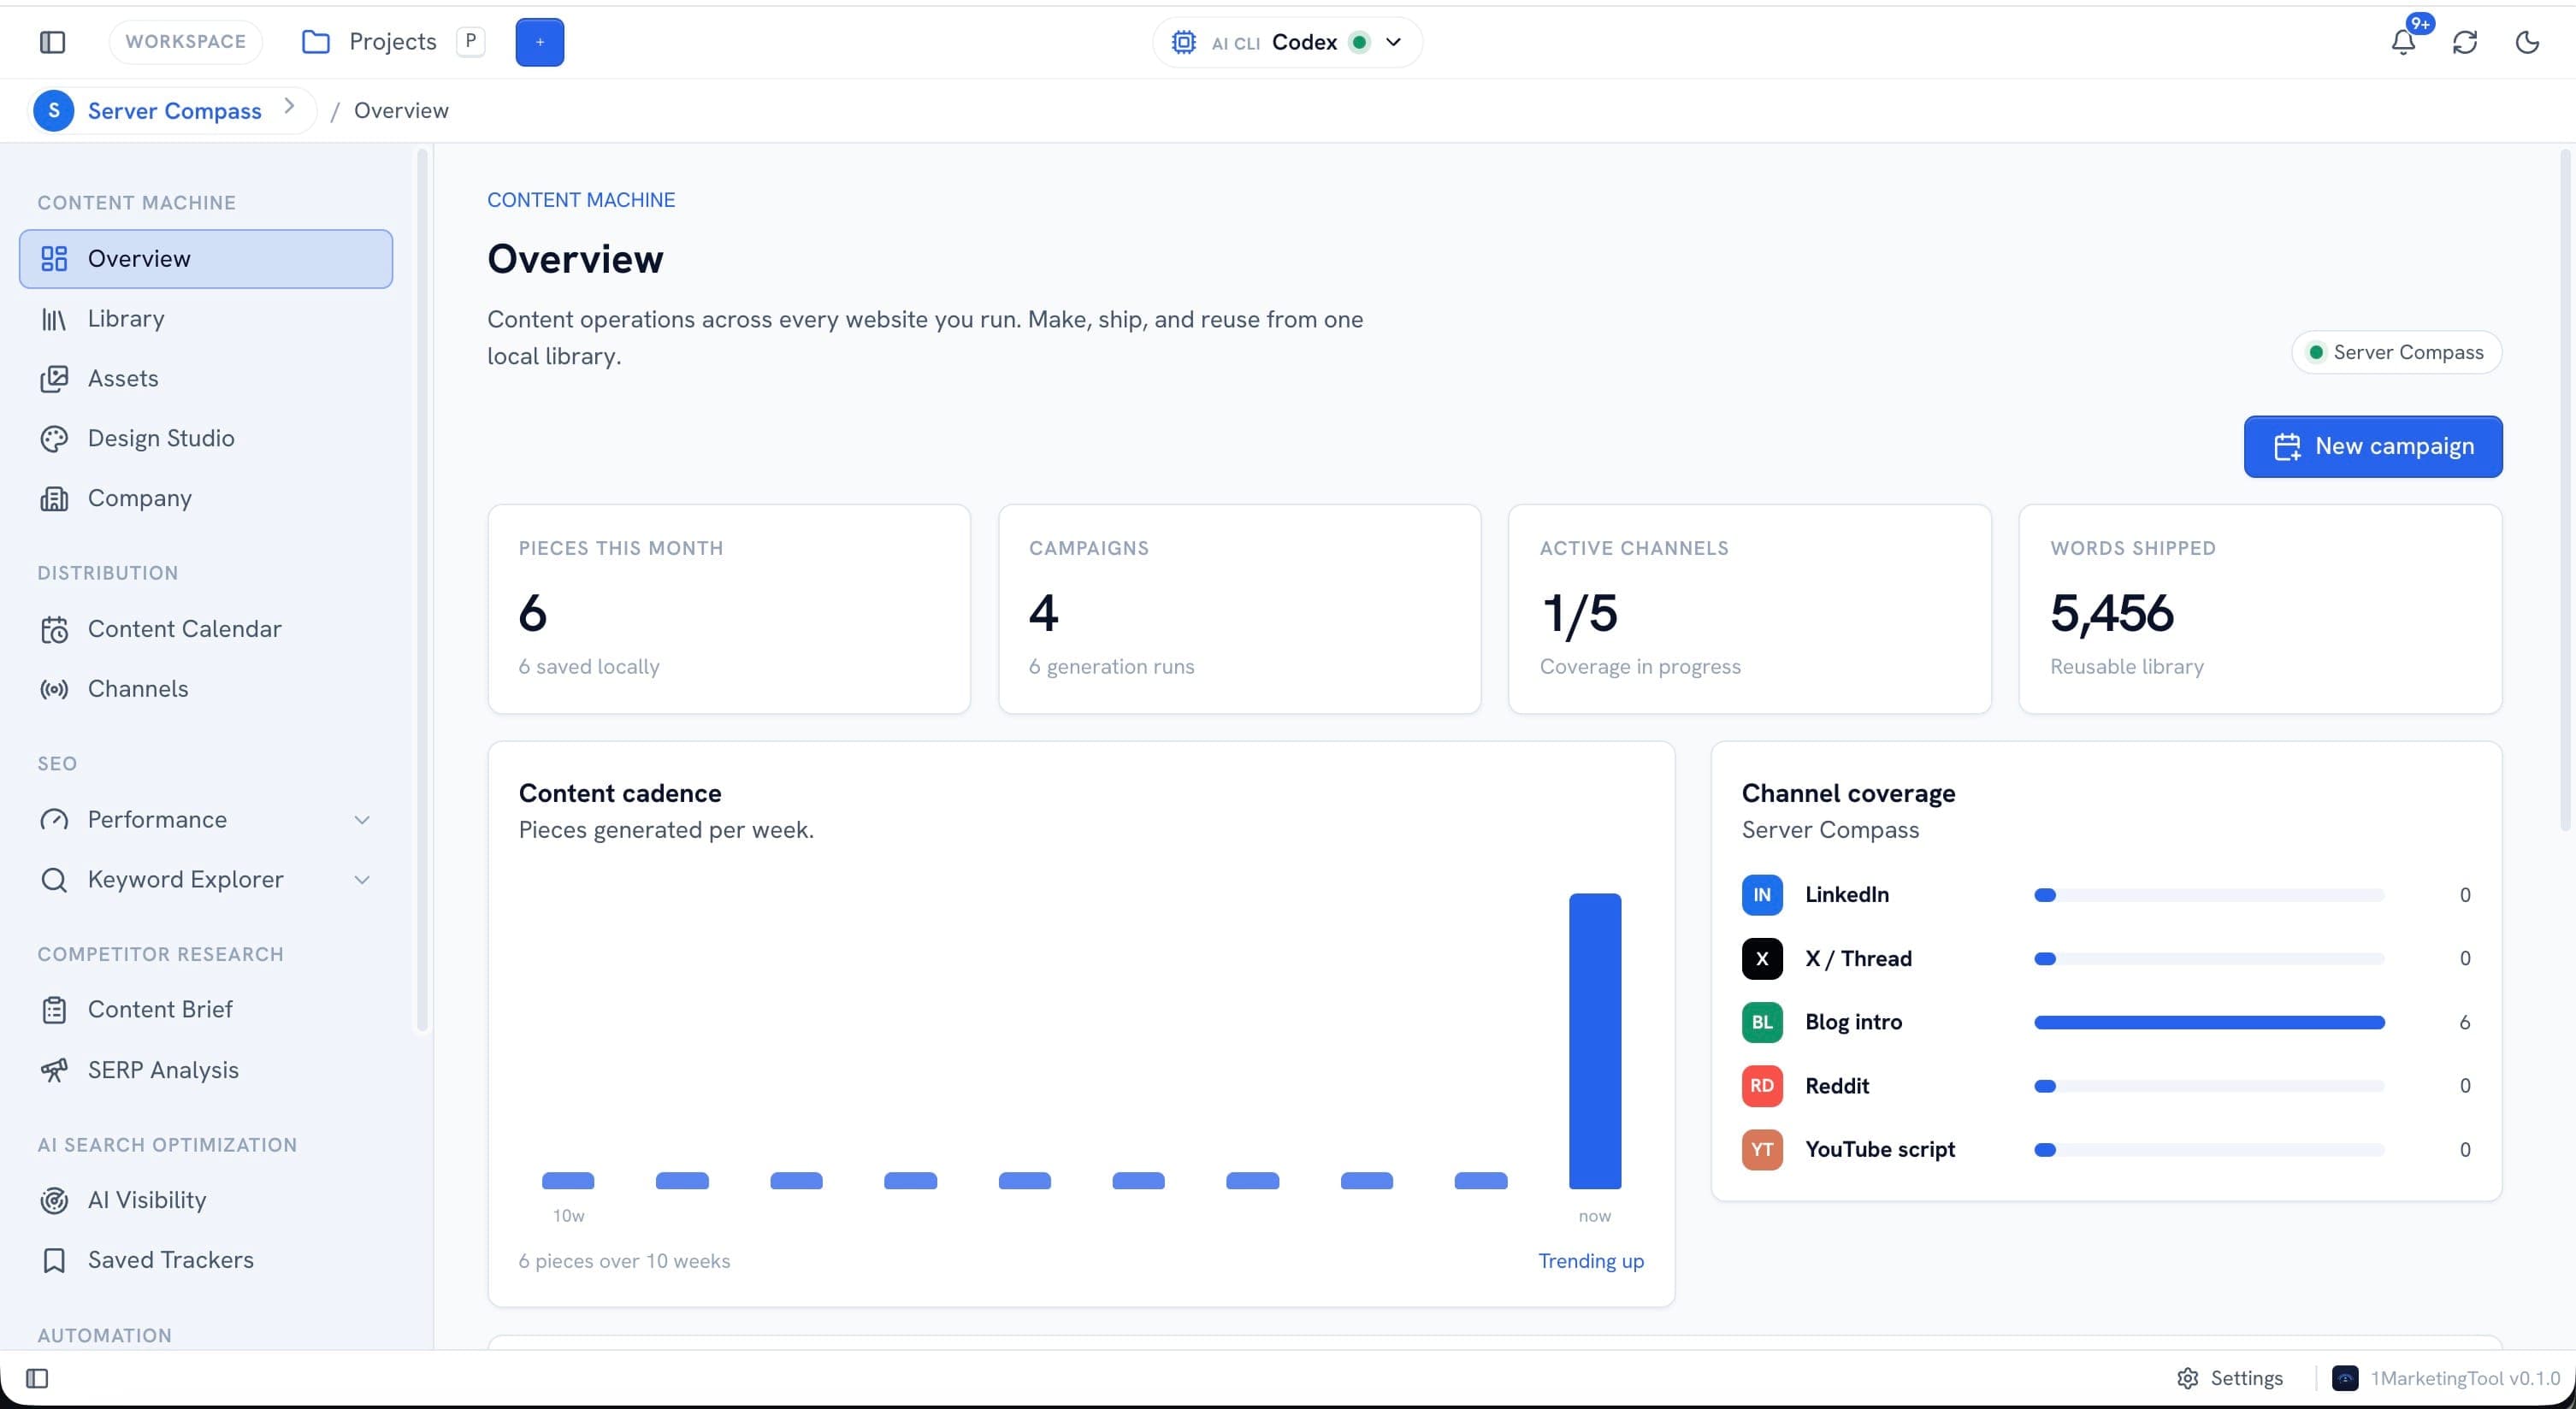Click the Content Calendar clock icon

[x=54, y=629]
